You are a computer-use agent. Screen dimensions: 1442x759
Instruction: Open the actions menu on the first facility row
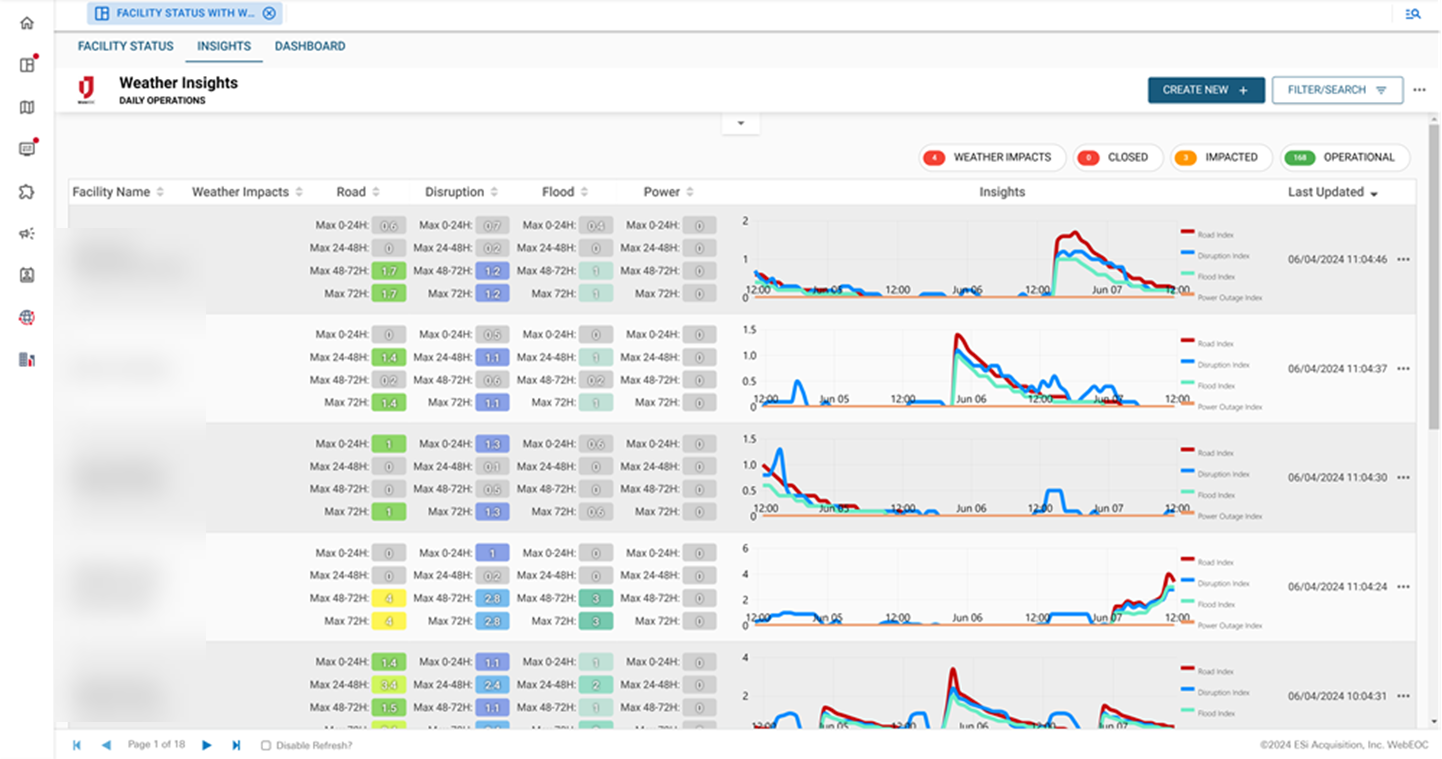tap(1402, 258)
